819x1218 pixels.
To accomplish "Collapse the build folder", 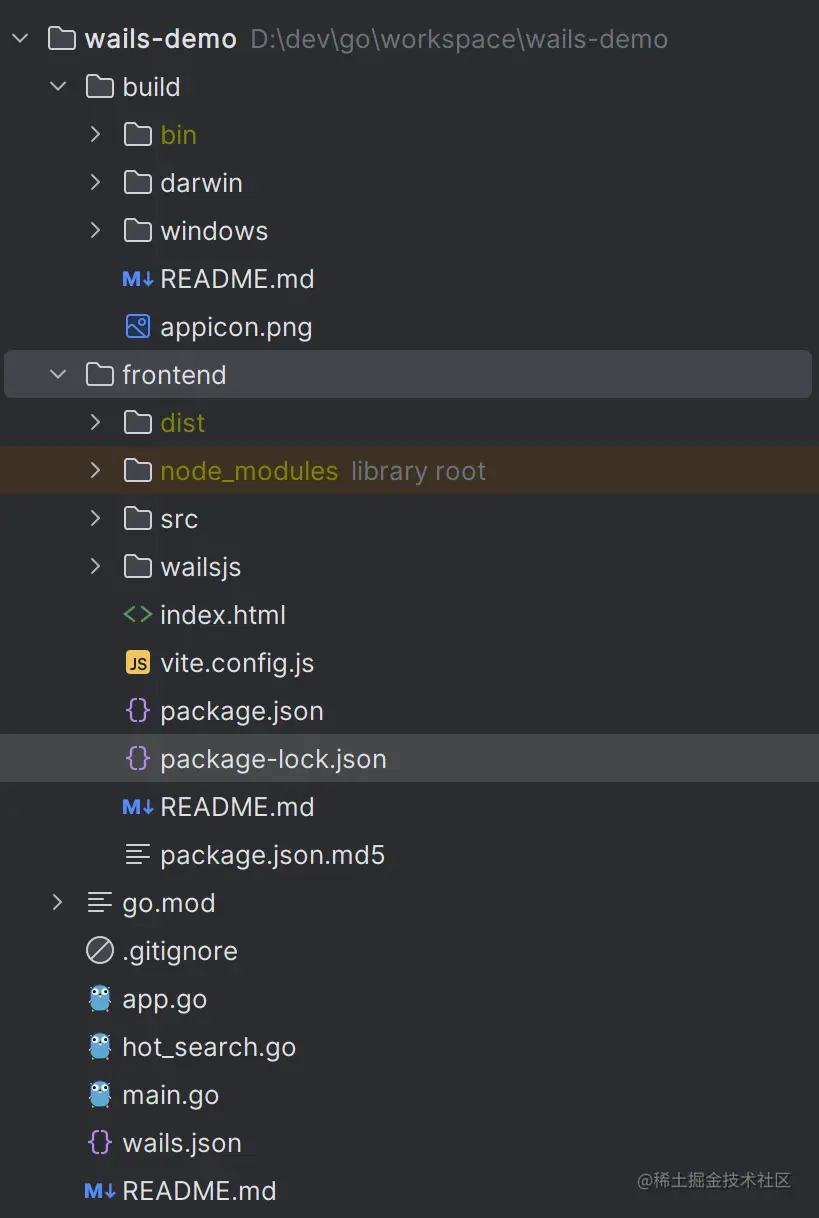I will pyautogui.click(x=58, y=87).
